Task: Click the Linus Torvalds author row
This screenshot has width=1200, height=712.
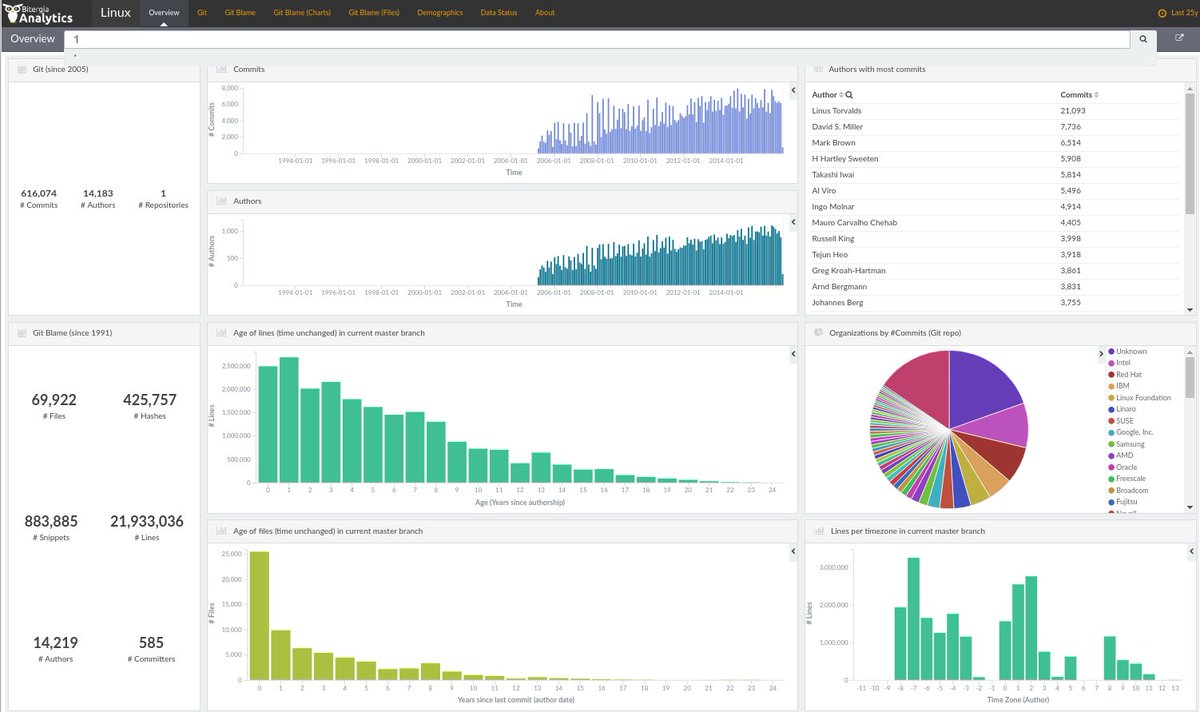Action: [x=995, y=111]
